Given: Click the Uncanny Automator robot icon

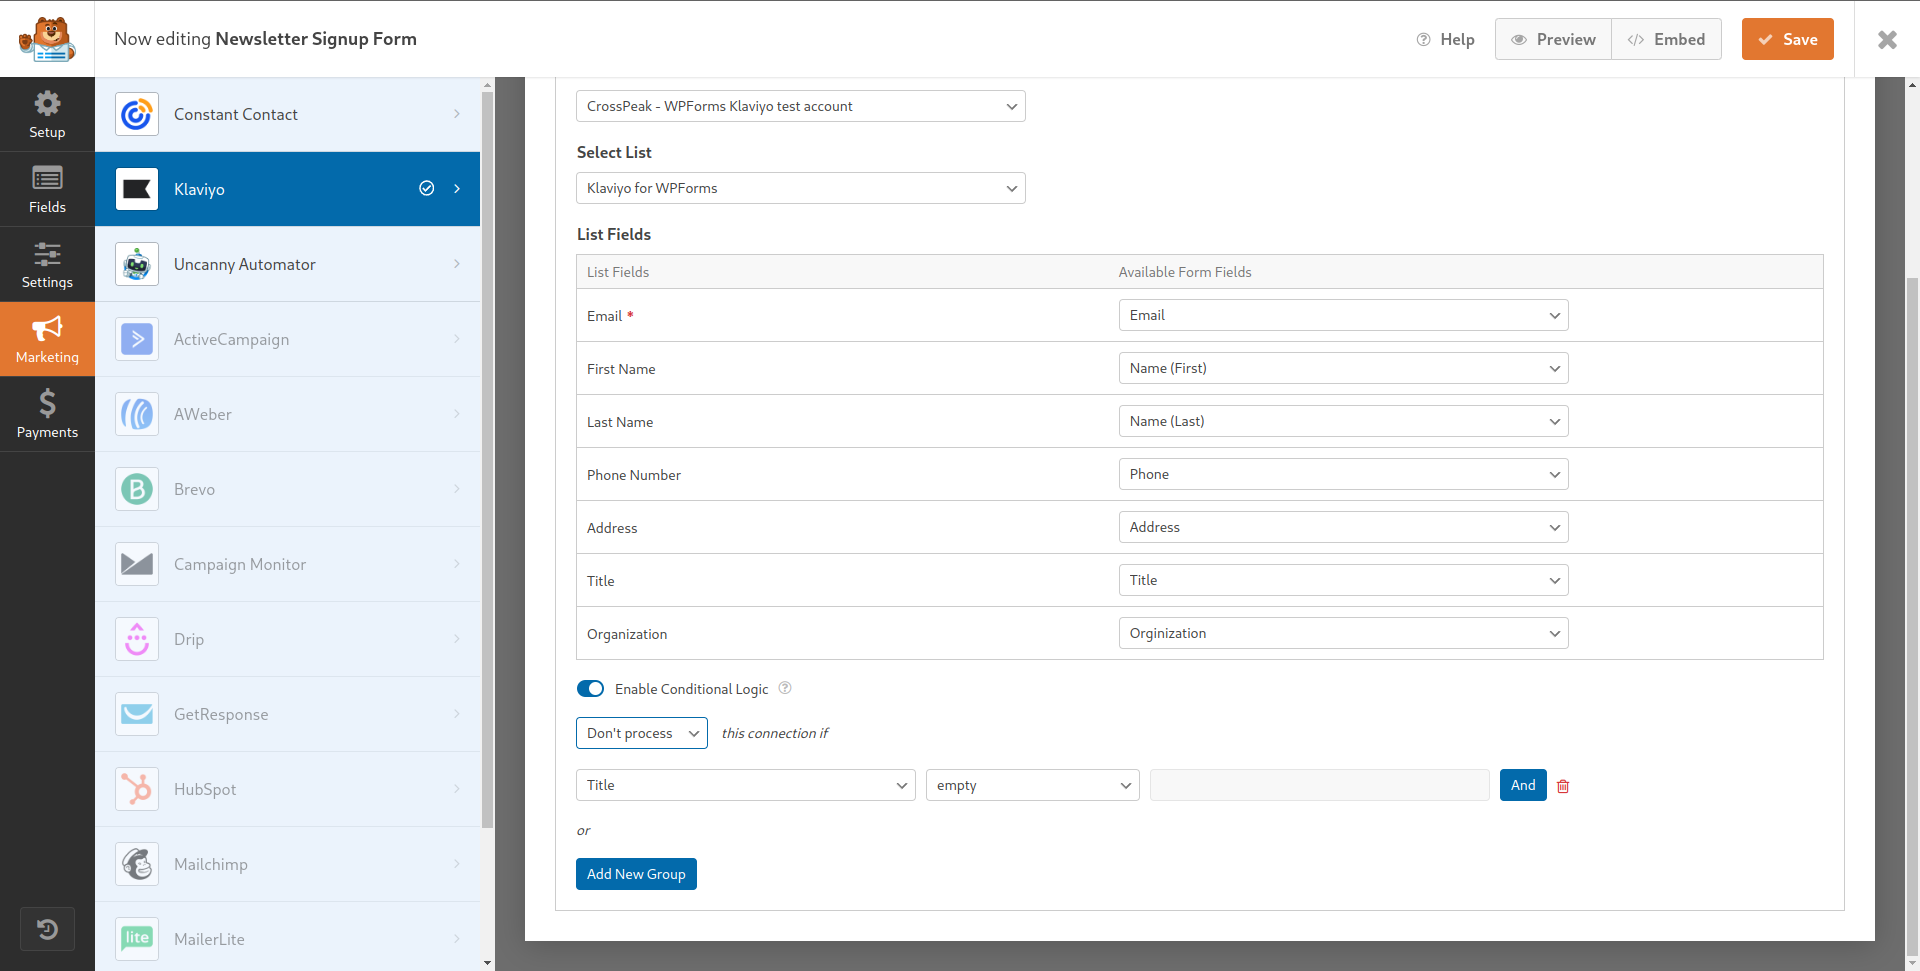Looking at the screenshot, I should [137, 264].
